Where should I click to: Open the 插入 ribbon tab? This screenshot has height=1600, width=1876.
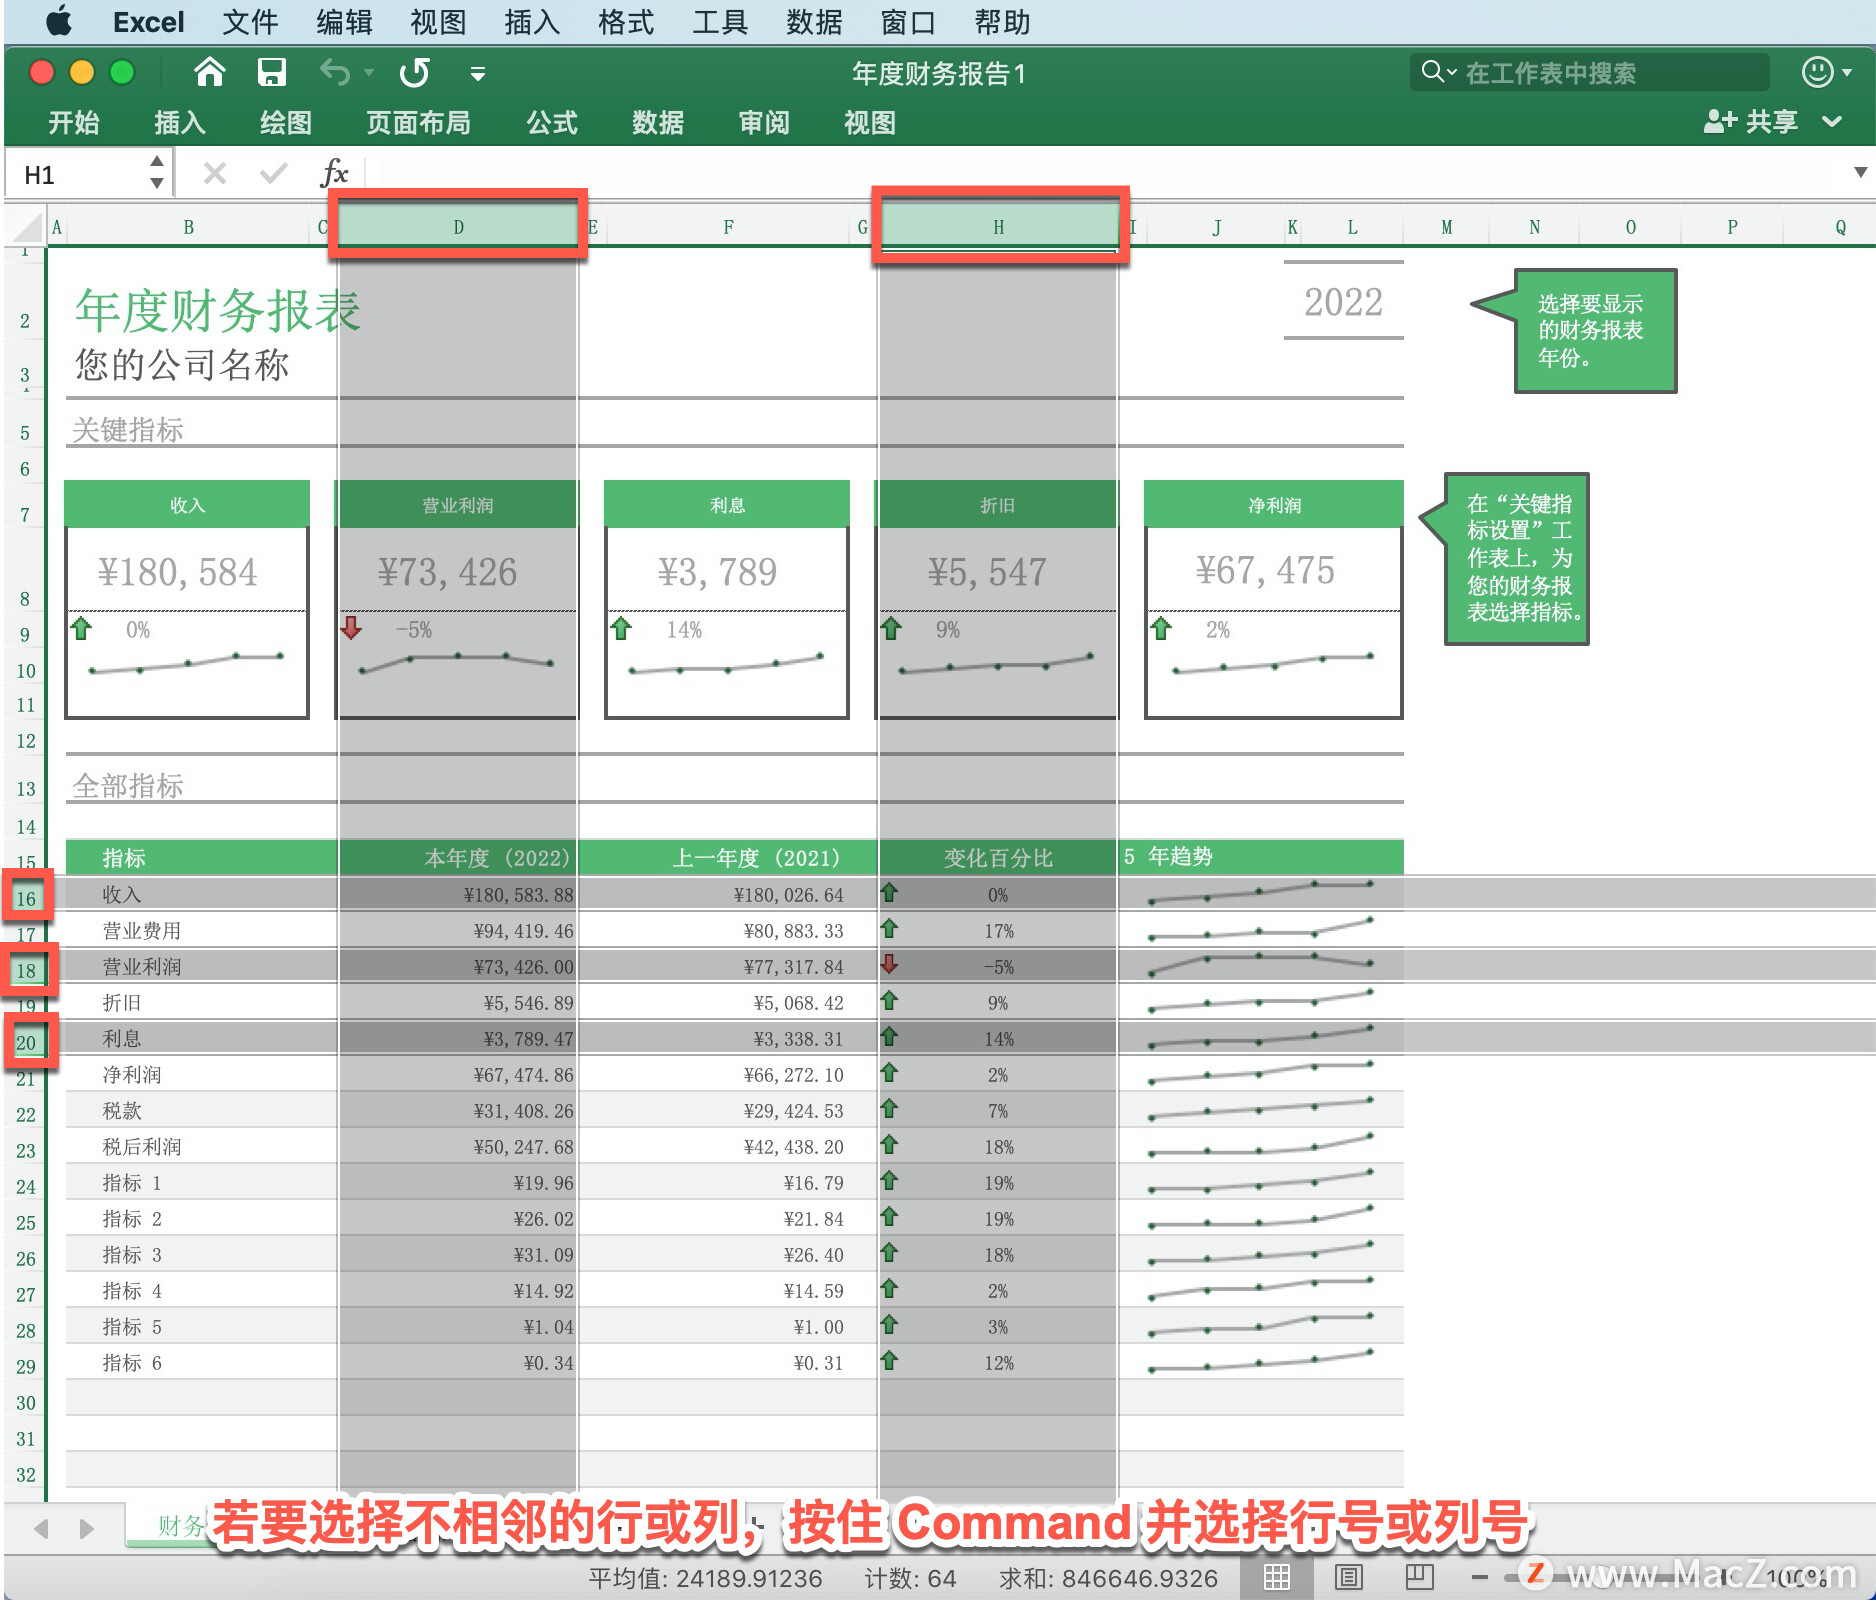180,122
